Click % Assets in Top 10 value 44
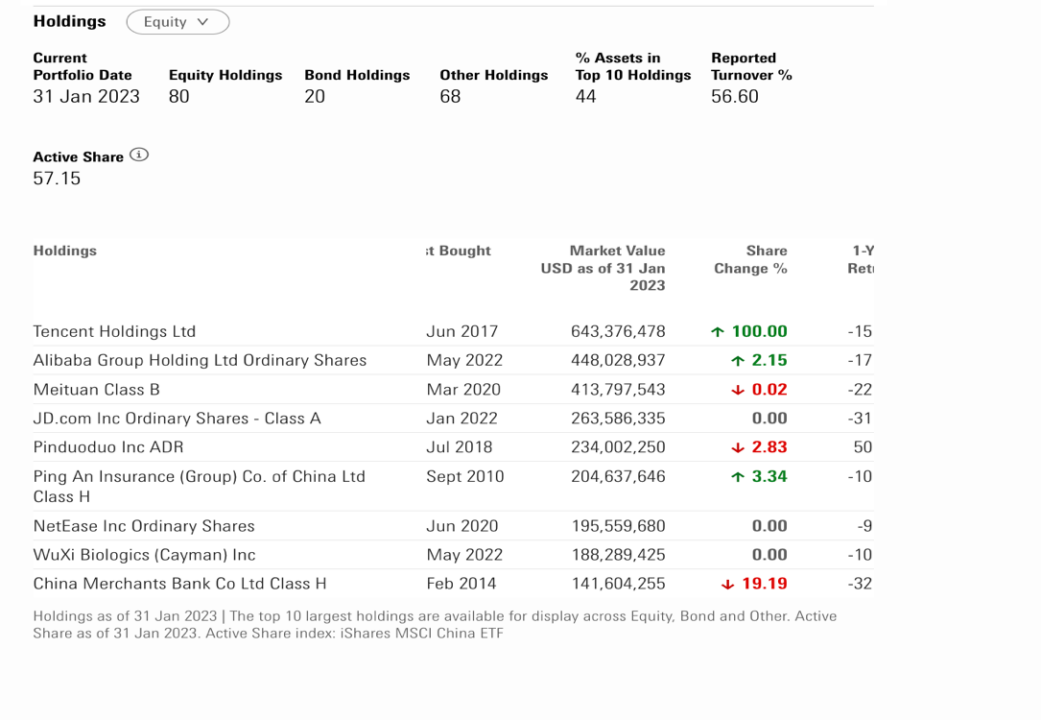 click(586, 96)
